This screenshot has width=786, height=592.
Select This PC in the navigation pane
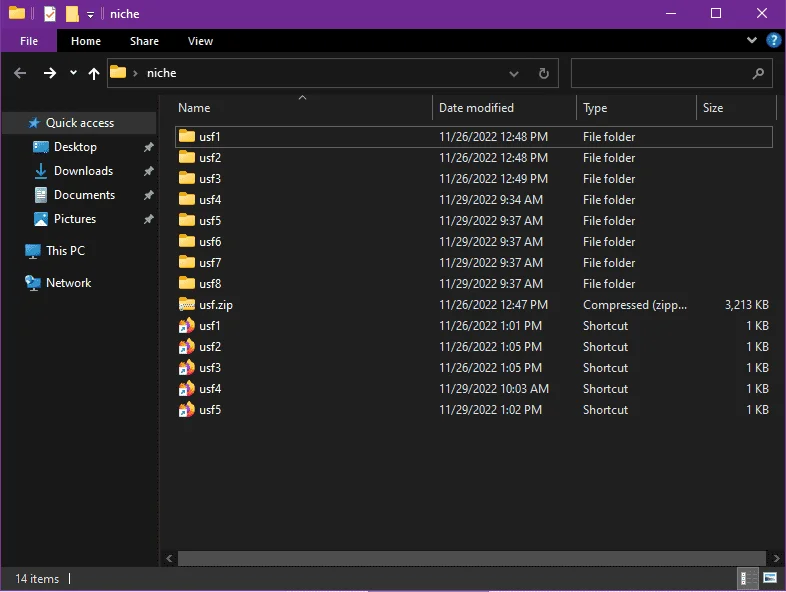click(x=65, y=251)
